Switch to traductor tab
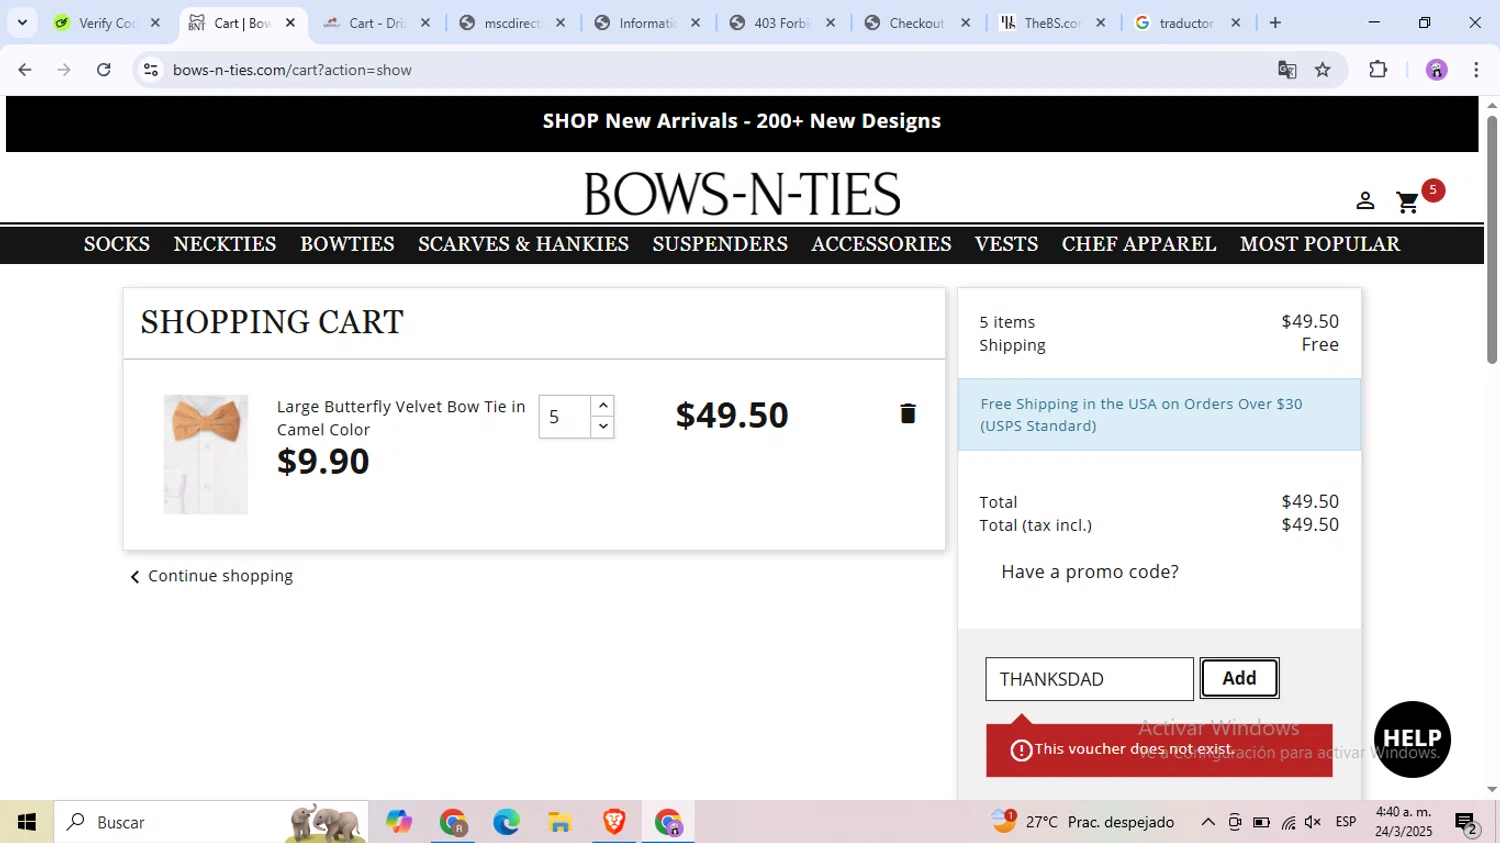Image resolution: width=1500 pixels, height=843 pixels. [1187, 23]
